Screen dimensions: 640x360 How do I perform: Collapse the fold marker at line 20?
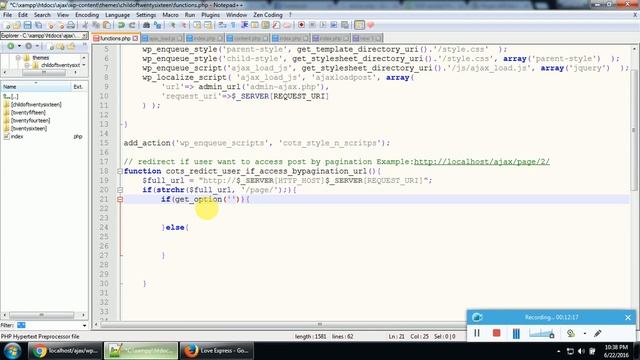[x=120, y=190]
